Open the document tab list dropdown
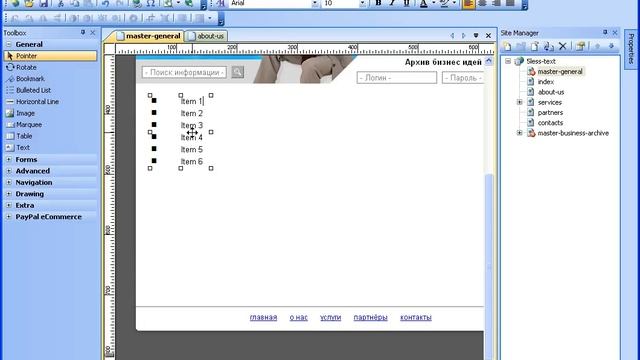640x360 pixels. pos(476,36)
